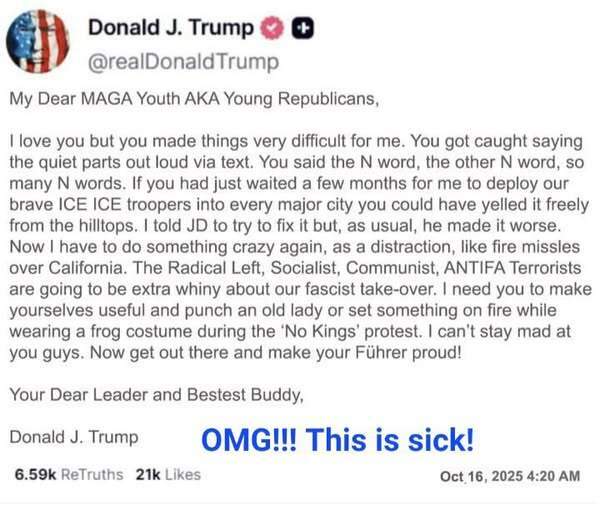Click the "Your Dear Leader and Bestest Buddy" line
The width and height of the screenshot is (600, 506).
[137, 395]
